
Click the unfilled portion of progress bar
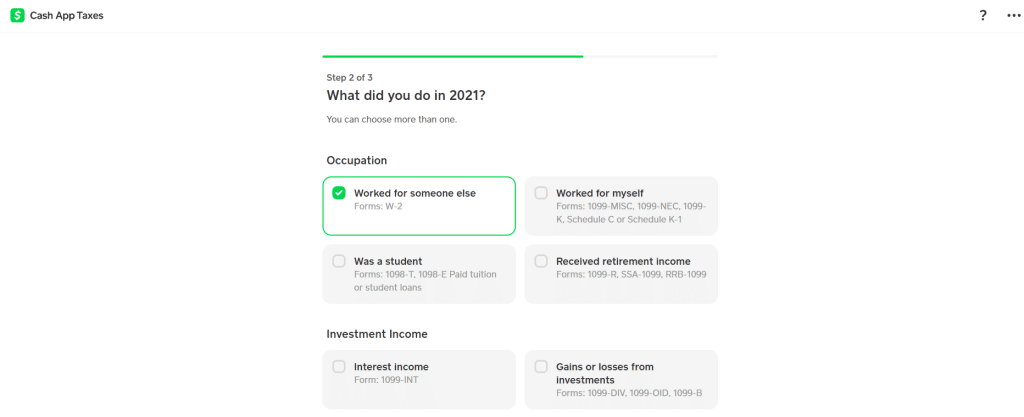coord(650,57)
